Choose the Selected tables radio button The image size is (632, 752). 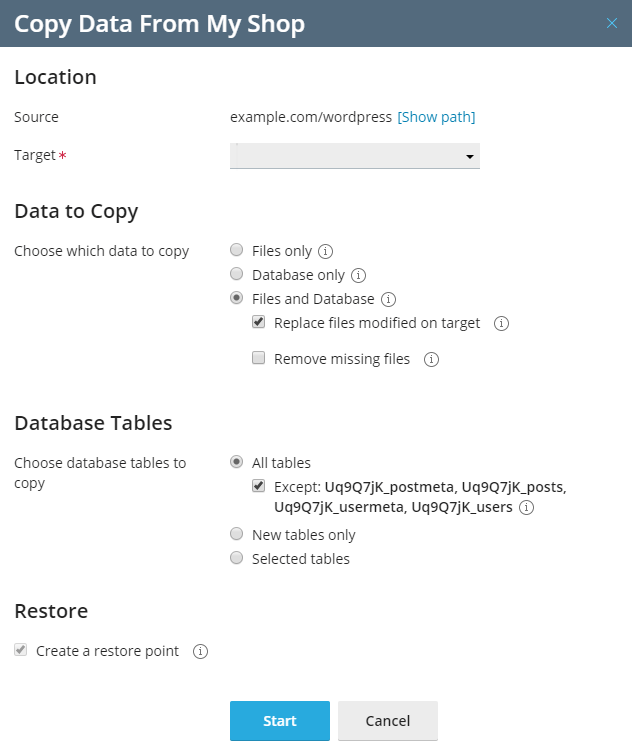click(236, 558)
